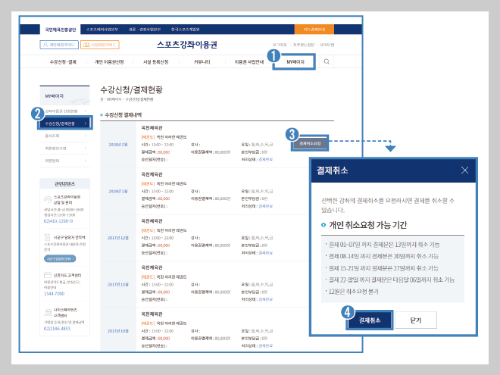Click the 수강신청/결제현황 page heading
This screenshot has height=375, width=500.
(x=131, y=90)
